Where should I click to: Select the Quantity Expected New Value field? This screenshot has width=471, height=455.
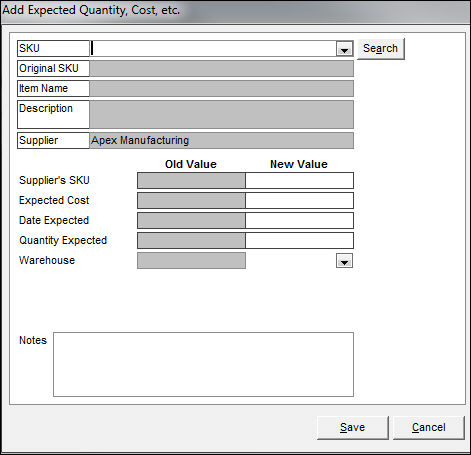pyautogui.click(x=299, y=241)
